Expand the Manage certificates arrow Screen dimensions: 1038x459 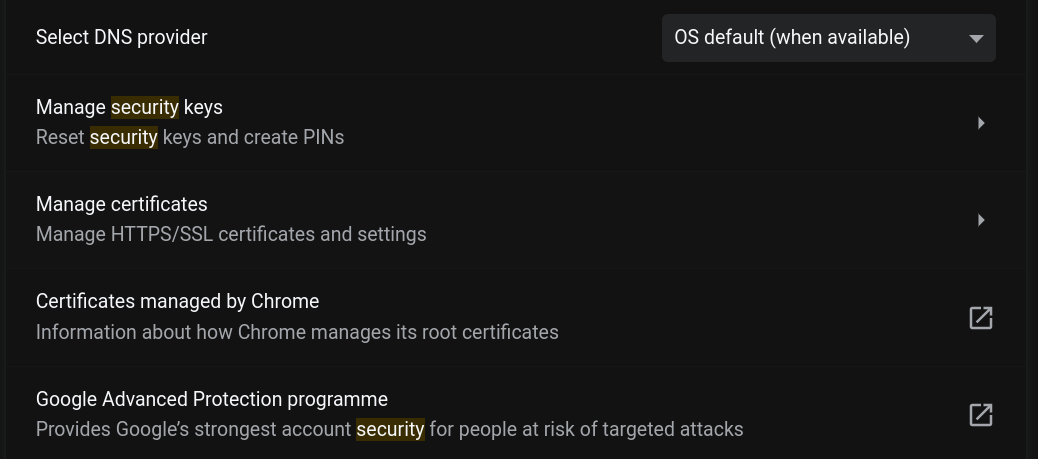pyautogui.click(x=981, y=220)
